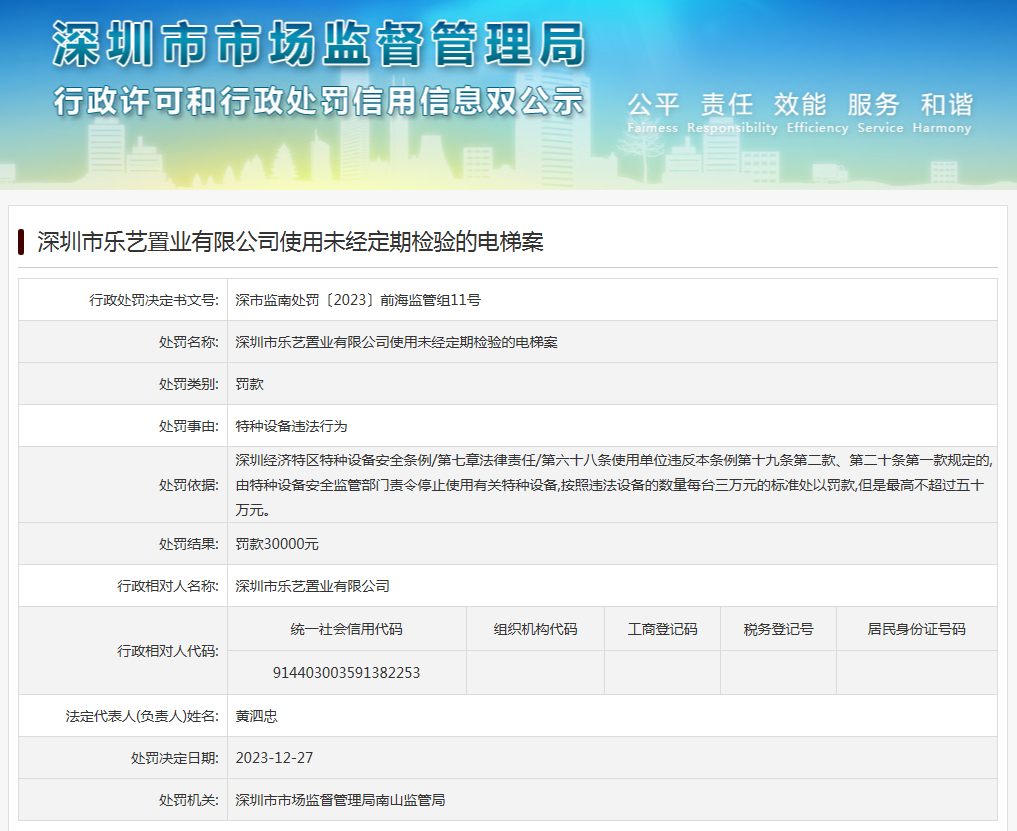Click the authority 深圳市市场监督管理局南山监管局
The height and width of the screenshot is (831, 1017).
[341, 800]
